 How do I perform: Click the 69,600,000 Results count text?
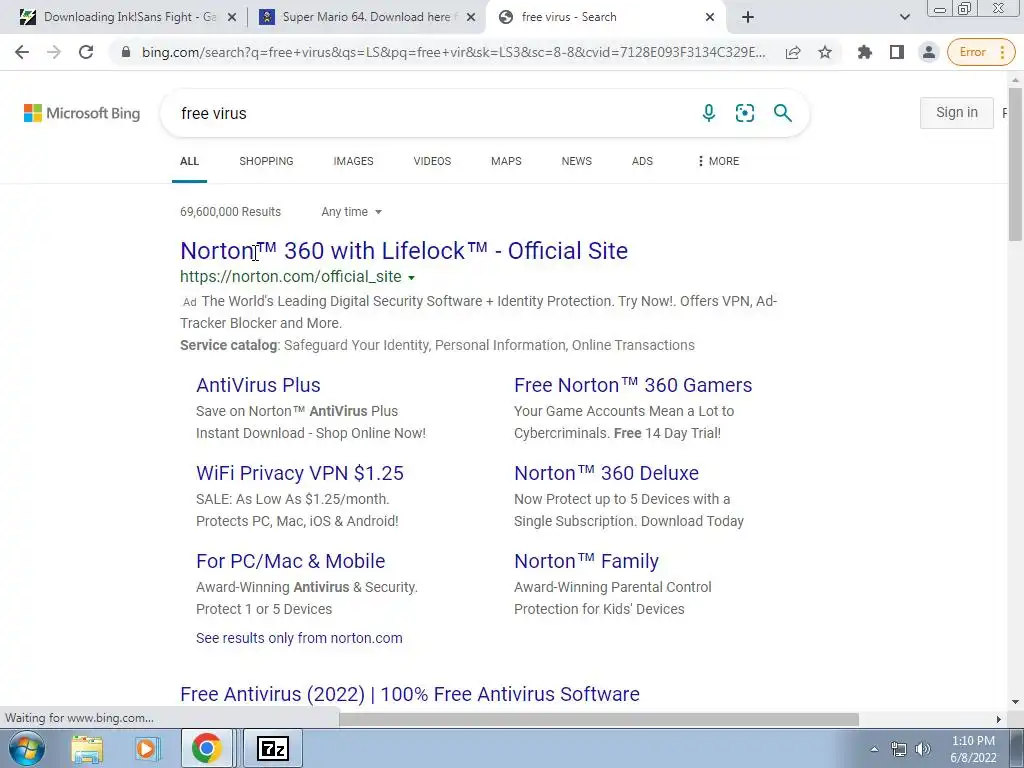tap(231, 212)
